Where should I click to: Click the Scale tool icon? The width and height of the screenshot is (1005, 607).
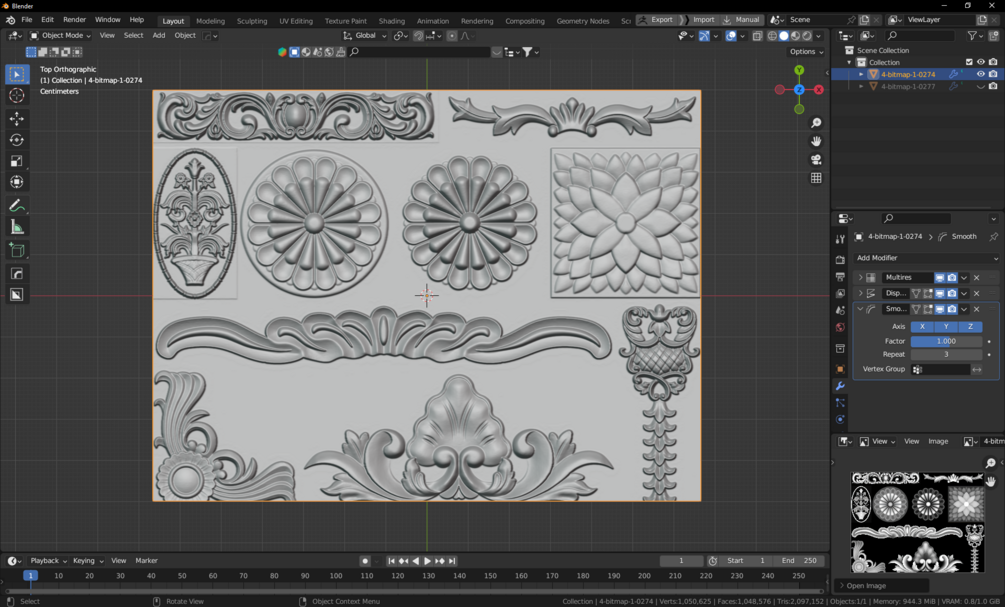[17, 161]
